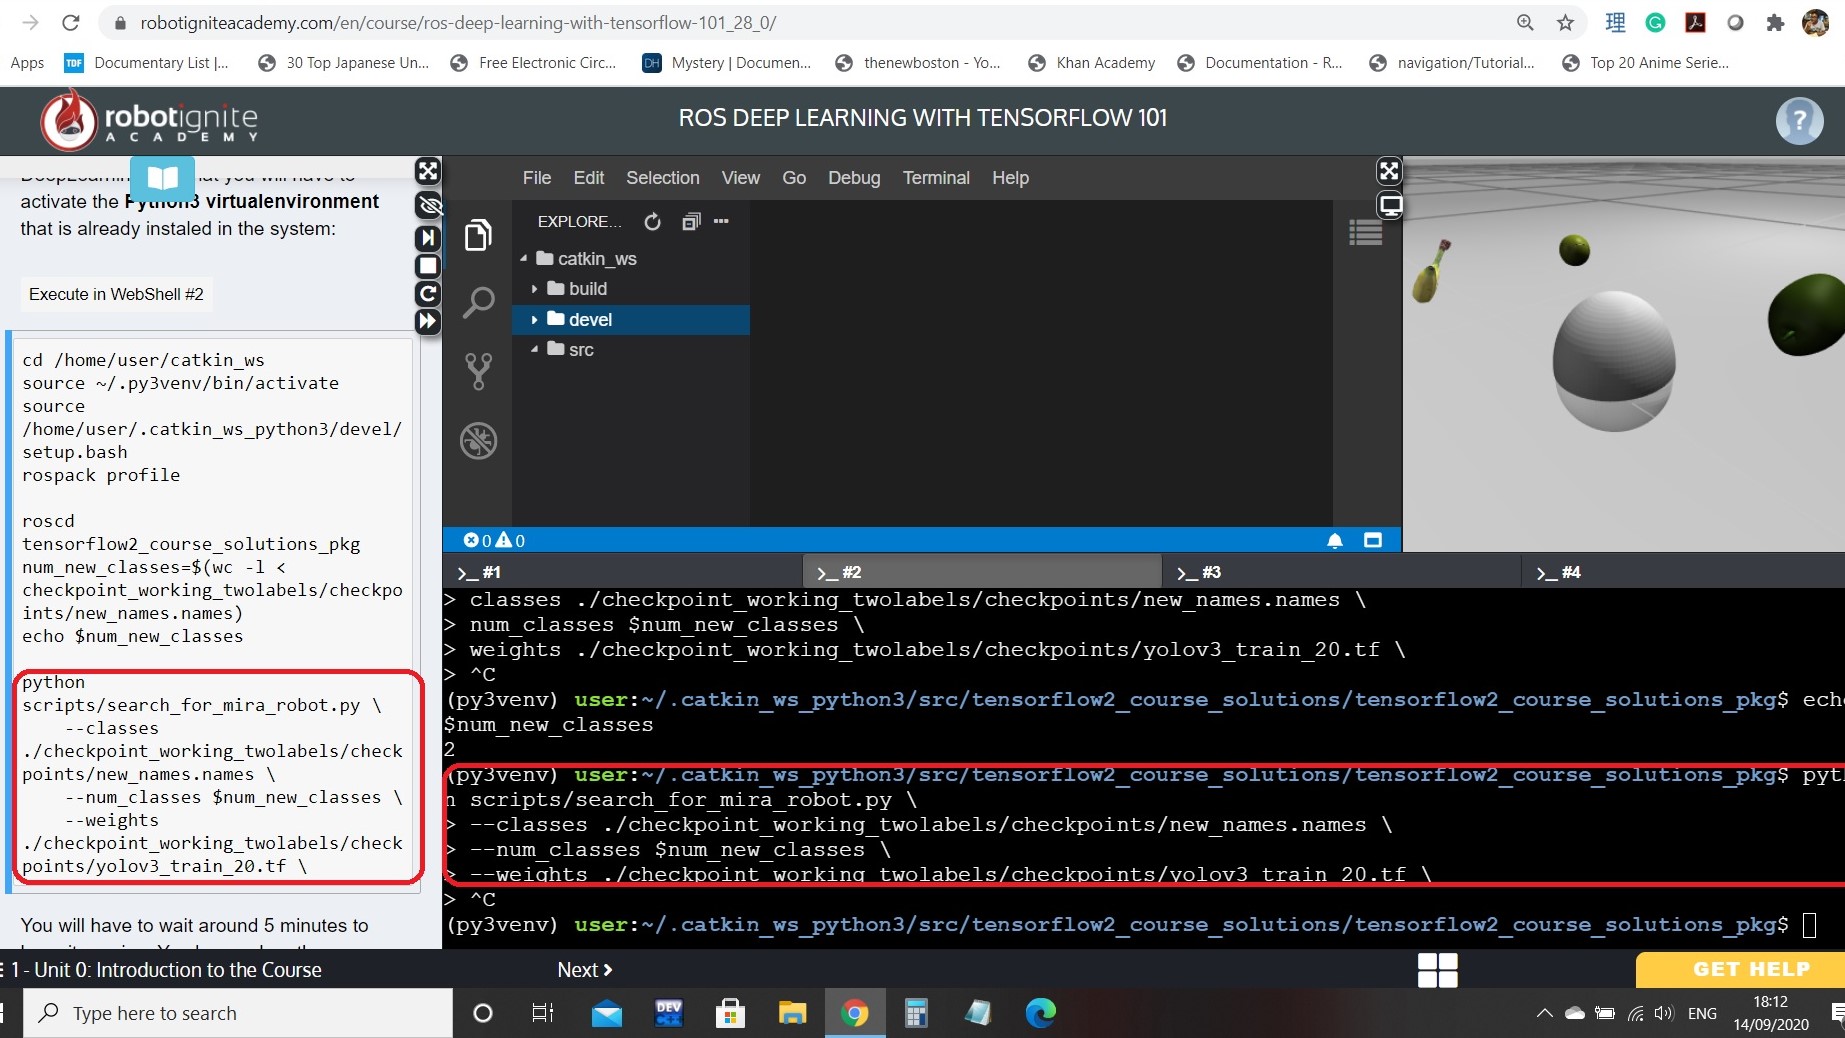
Task: Open the Mail app in taskbar
Action: [x=606, y=1013]
